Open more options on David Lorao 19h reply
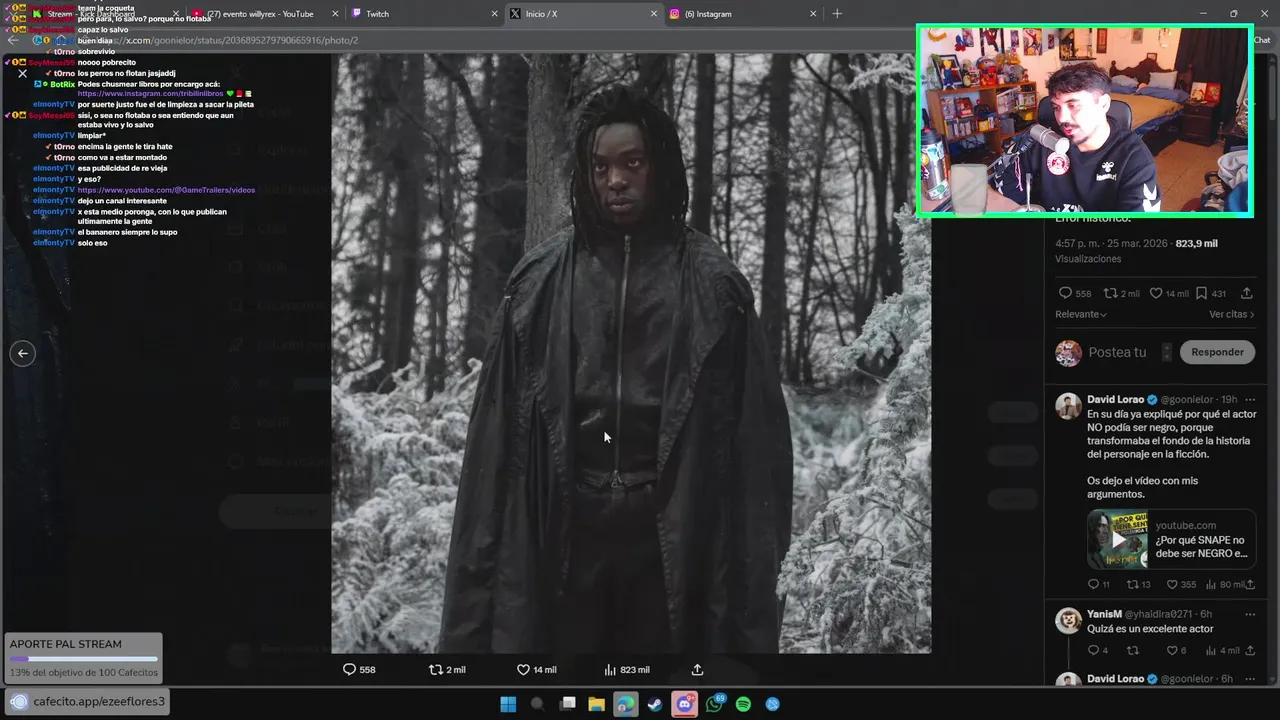 (x=1250, y=399)
